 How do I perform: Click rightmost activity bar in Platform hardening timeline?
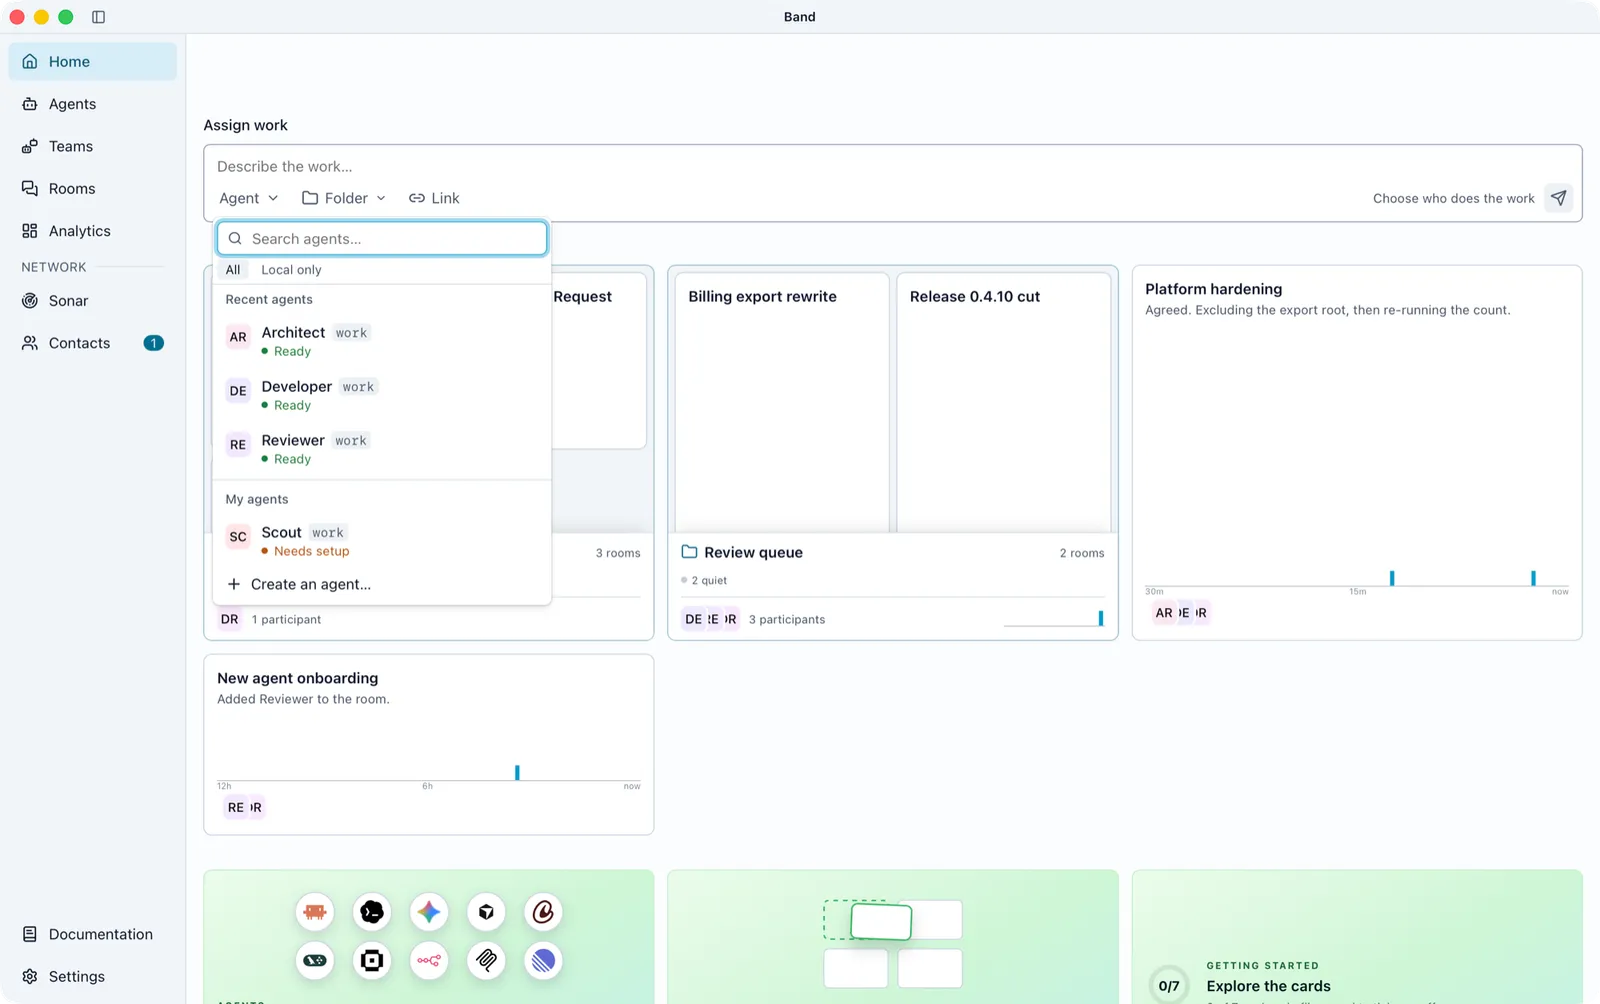pos(1533,578)
